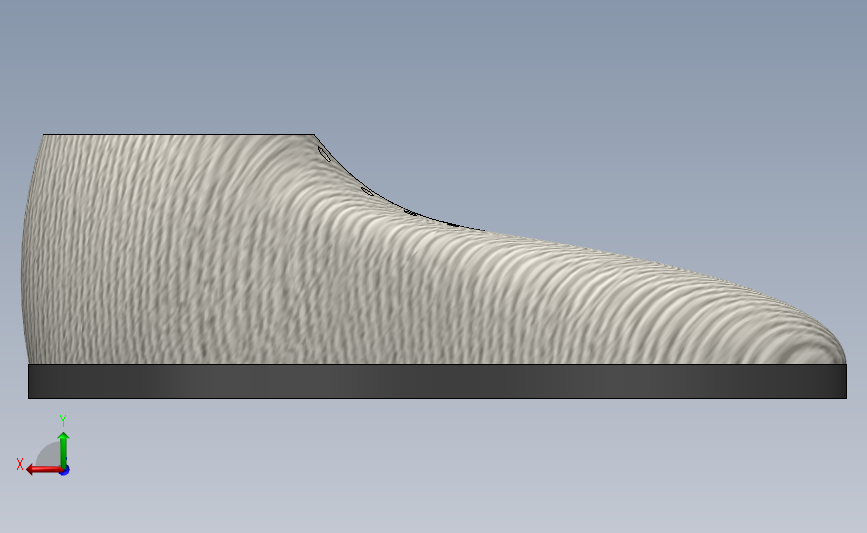The image size is (867, 533).
Task: Click the second lace eyelet slot
Action: pos(367,191)
